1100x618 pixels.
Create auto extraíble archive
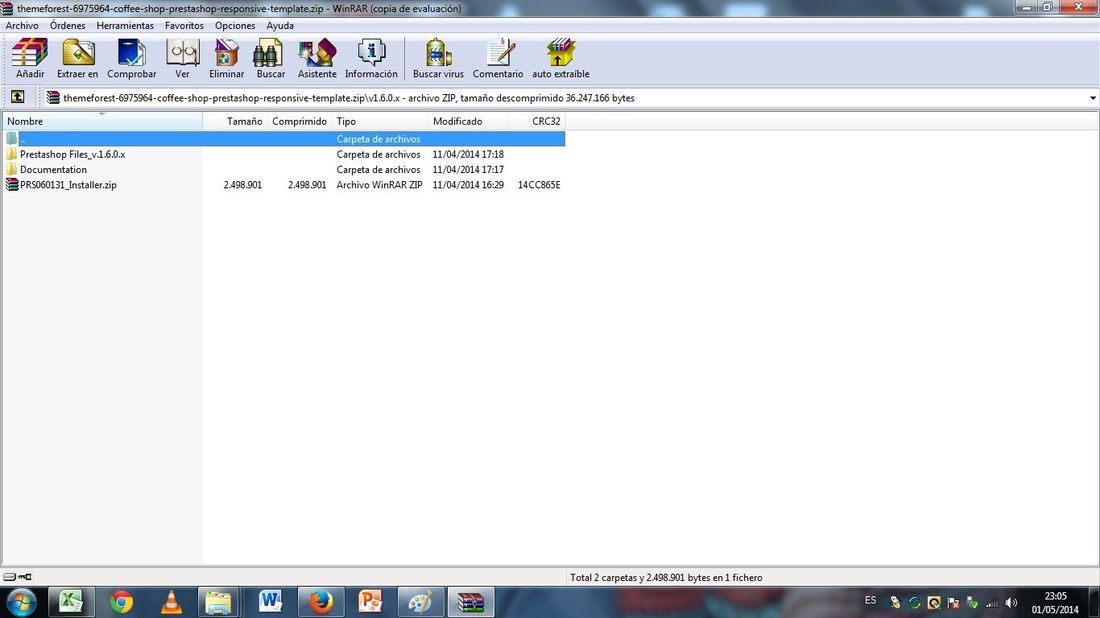(561, 59)
